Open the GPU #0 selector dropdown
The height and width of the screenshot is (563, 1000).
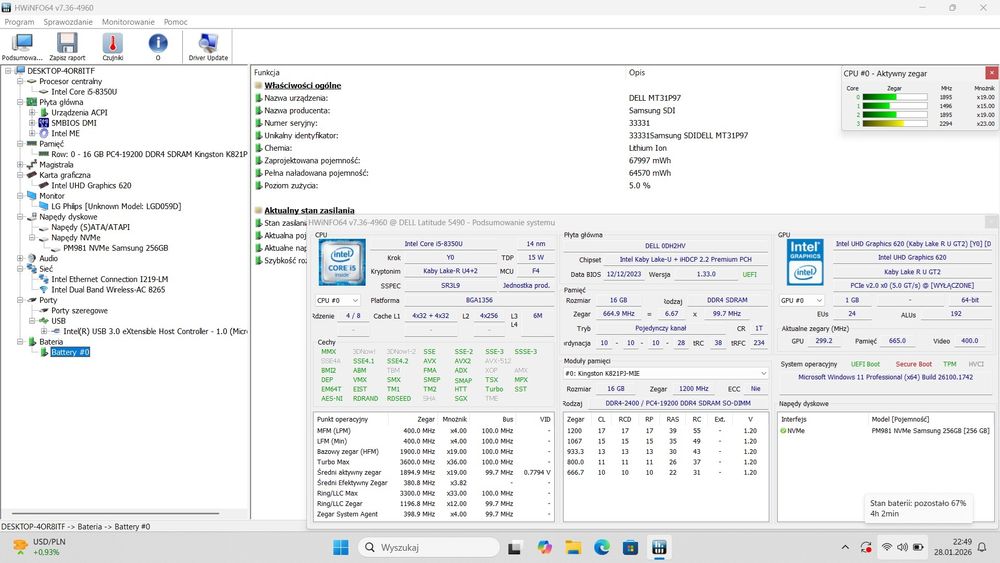click(x=801, y=300)
